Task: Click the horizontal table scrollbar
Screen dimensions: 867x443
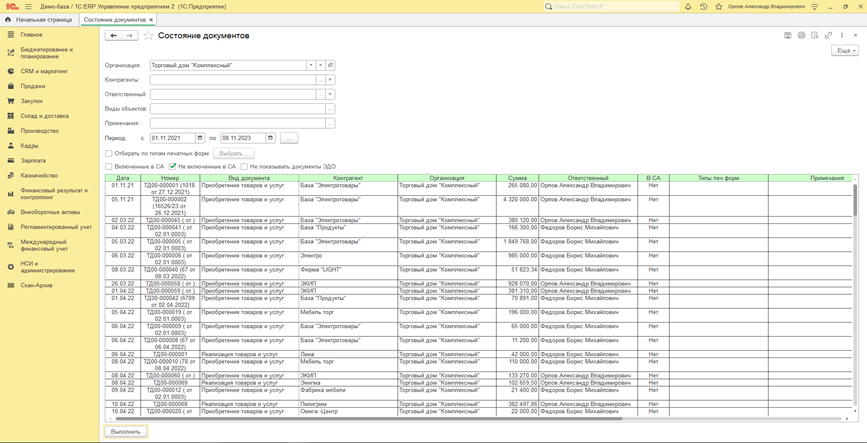Action: point(369,419)
